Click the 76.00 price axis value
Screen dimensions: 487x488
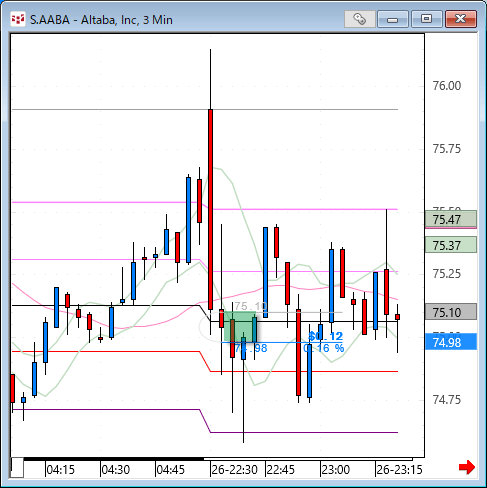click(447, 86)
